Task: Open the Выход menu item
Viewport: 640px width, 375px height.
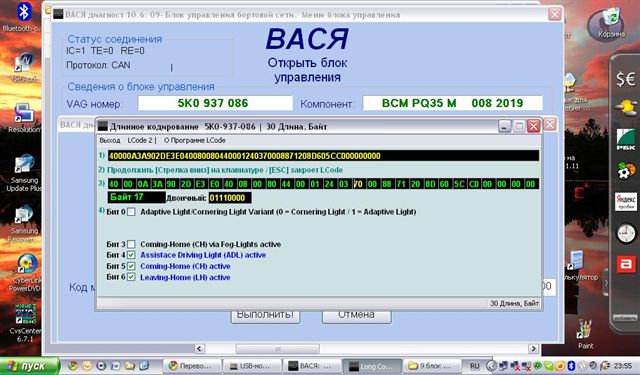Action: tap(110, 140)
